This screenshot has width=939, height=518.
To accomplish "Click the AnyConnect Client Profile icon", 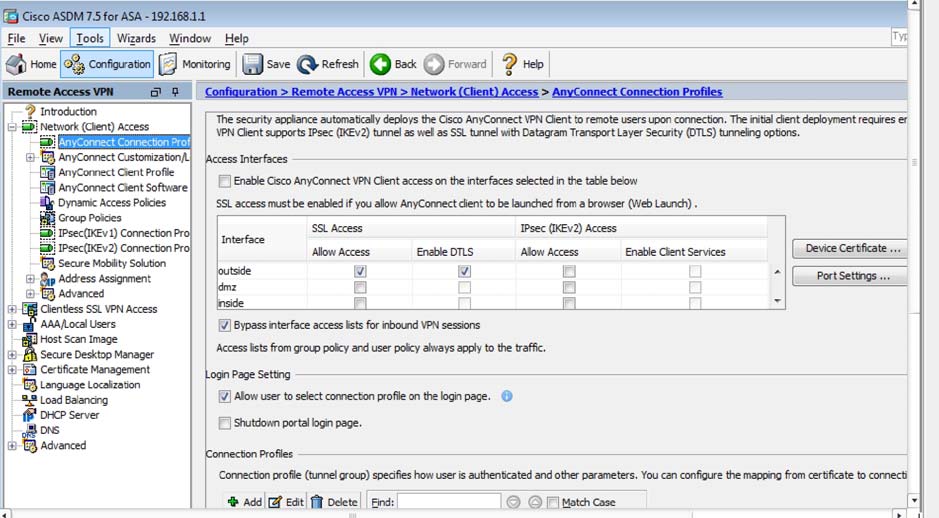I will click(x=47, y=172).
